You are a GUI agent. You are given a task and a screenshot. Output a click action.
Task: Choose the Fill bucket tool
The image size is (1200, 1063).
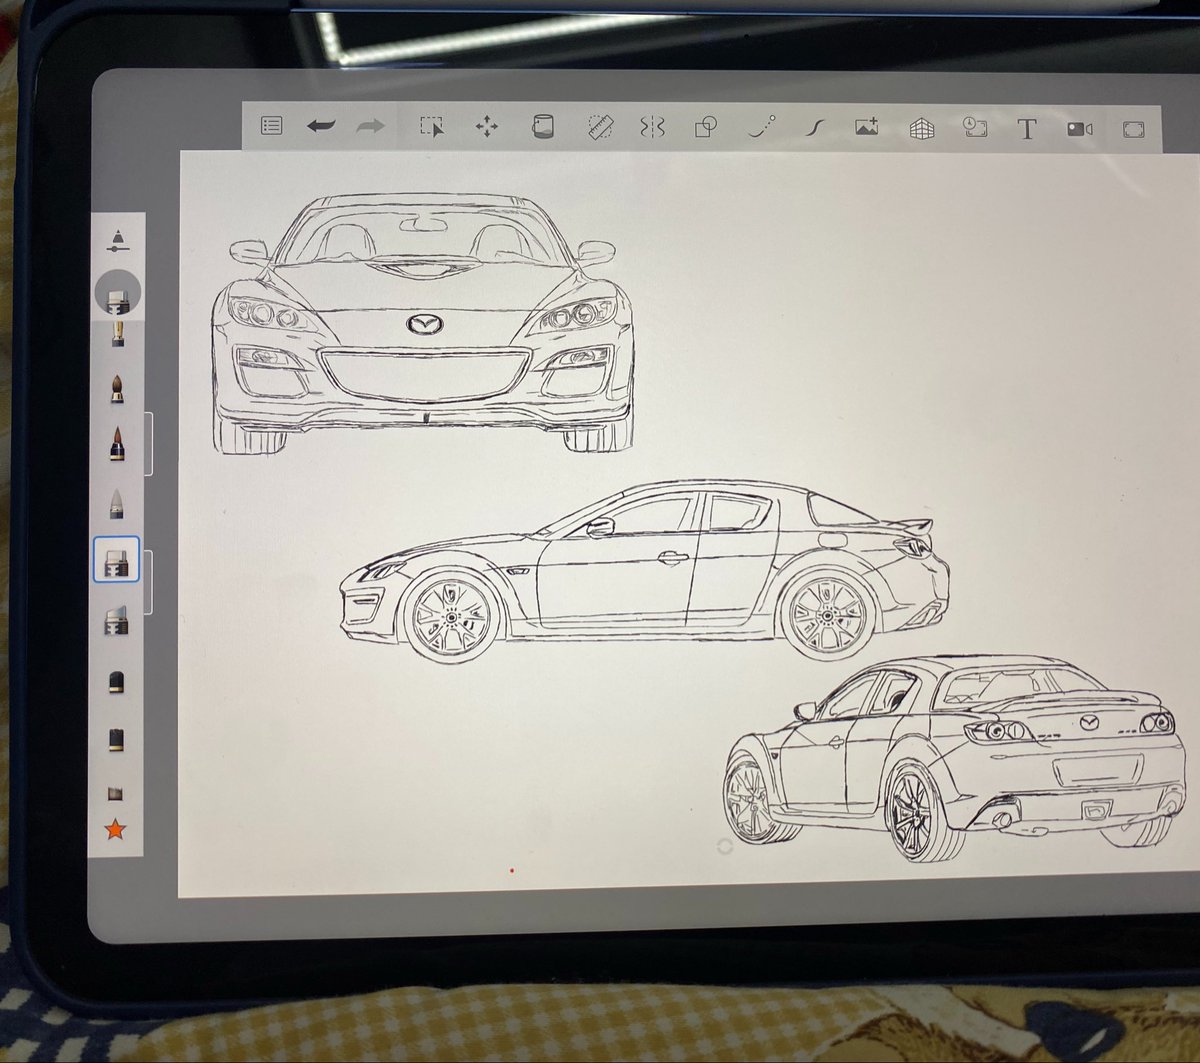point(543,127)
